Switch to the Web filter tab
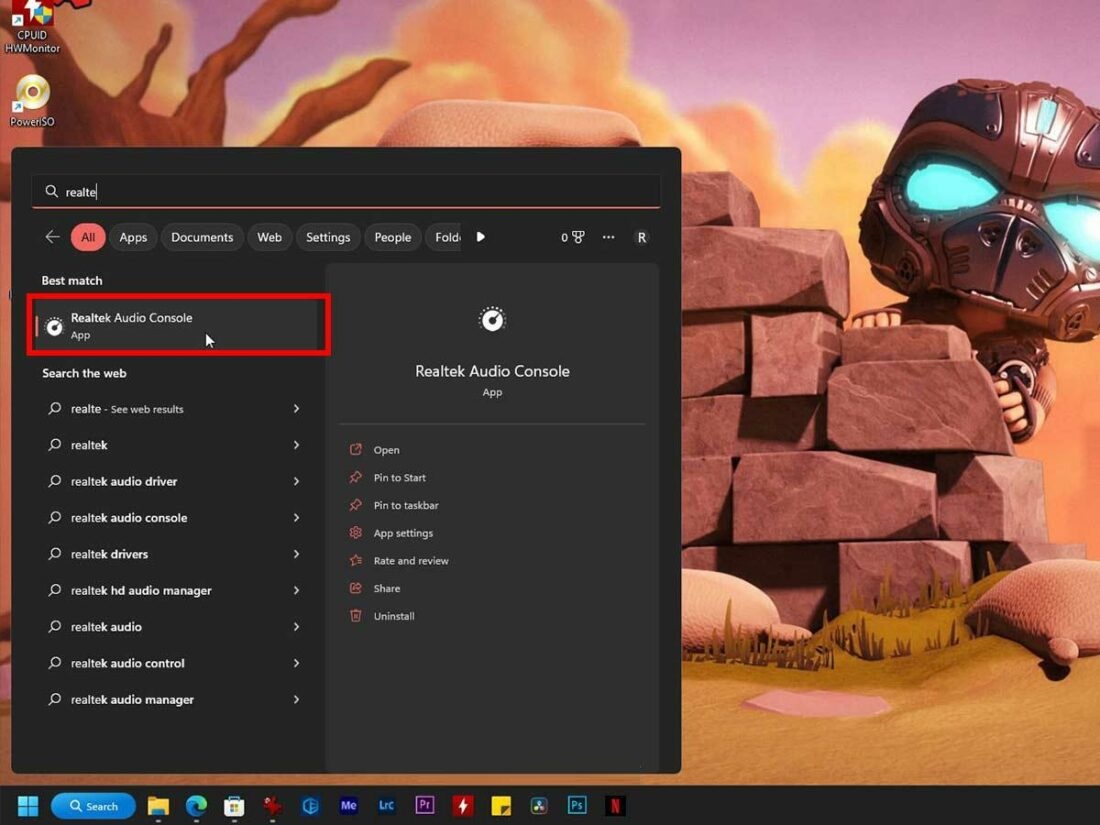This screenshot has height=825, width=1100. coord(269,237)
